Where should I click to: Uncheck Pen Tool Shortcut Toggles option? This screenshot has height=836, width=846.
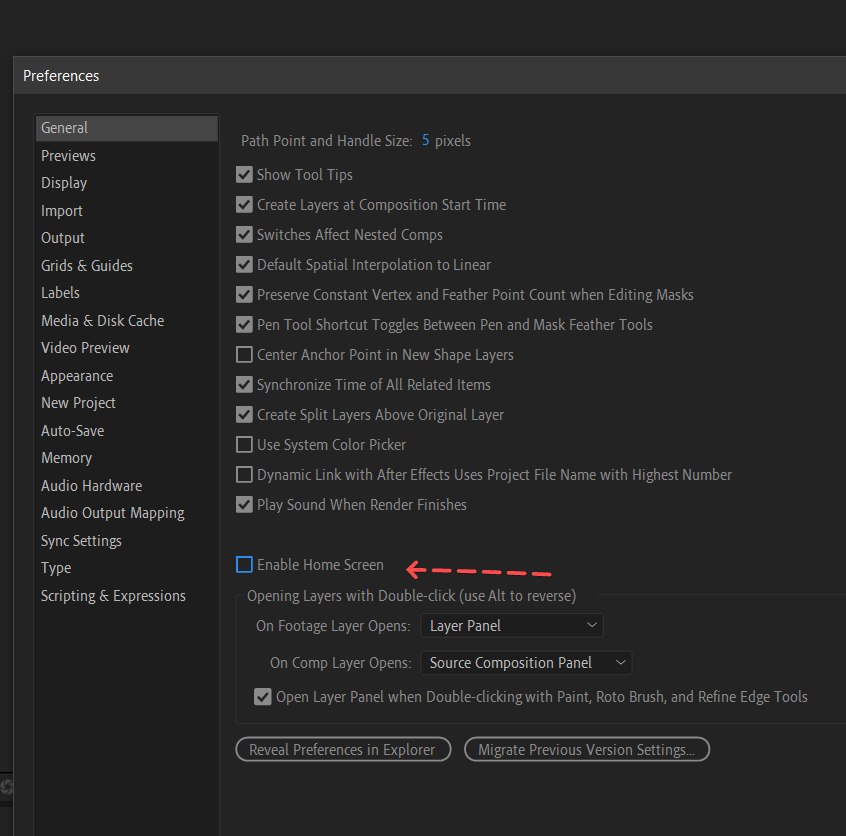(244, 325)
